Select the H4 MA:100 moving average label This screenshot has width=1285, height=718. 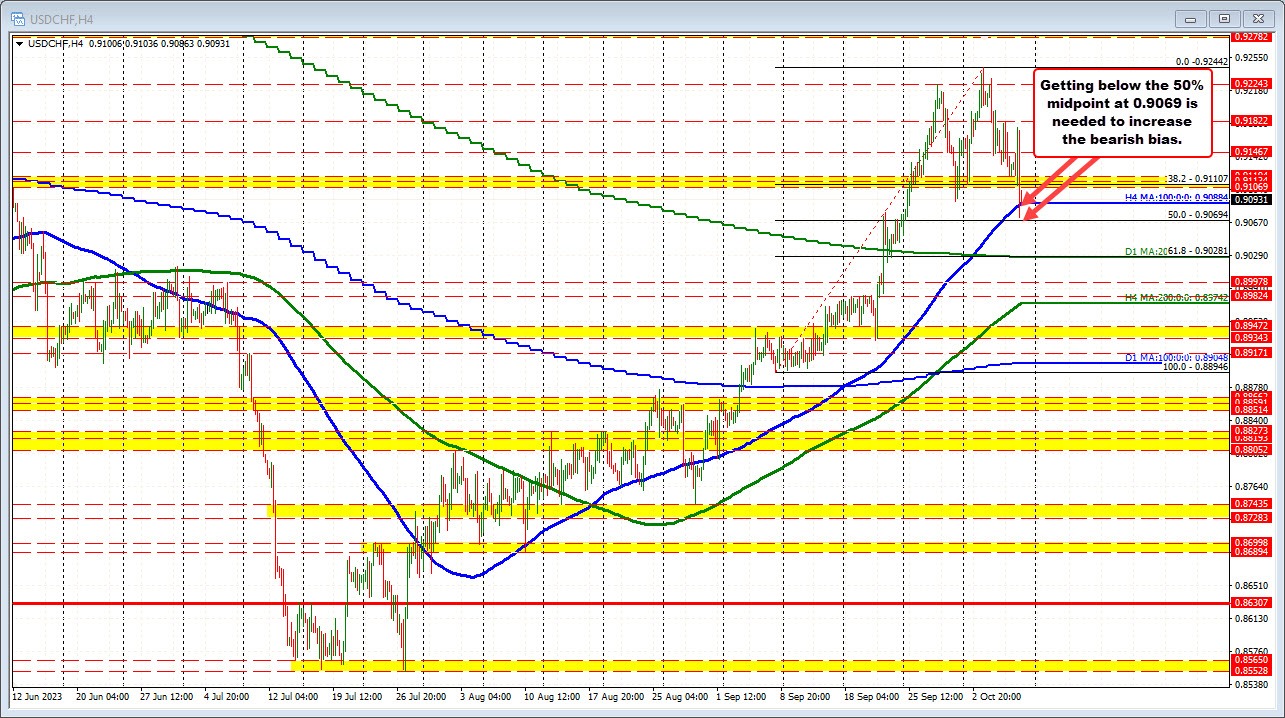pos(1175,198)
